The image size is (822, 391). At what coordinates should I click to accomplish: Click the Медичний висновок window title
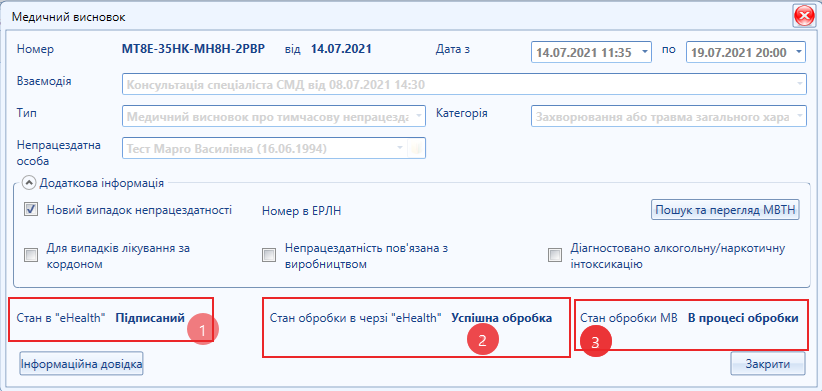[69, 17]
